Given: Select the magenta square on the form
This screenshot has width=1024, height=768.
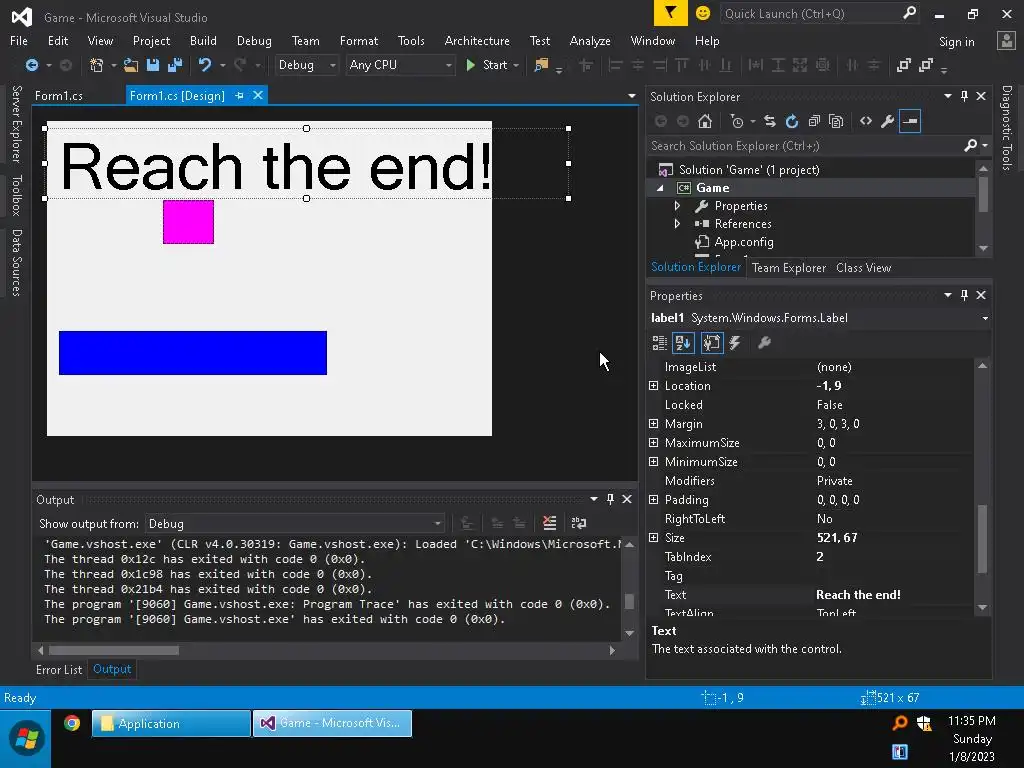Looking at the screenshot, I should click(x=188, y=222).
